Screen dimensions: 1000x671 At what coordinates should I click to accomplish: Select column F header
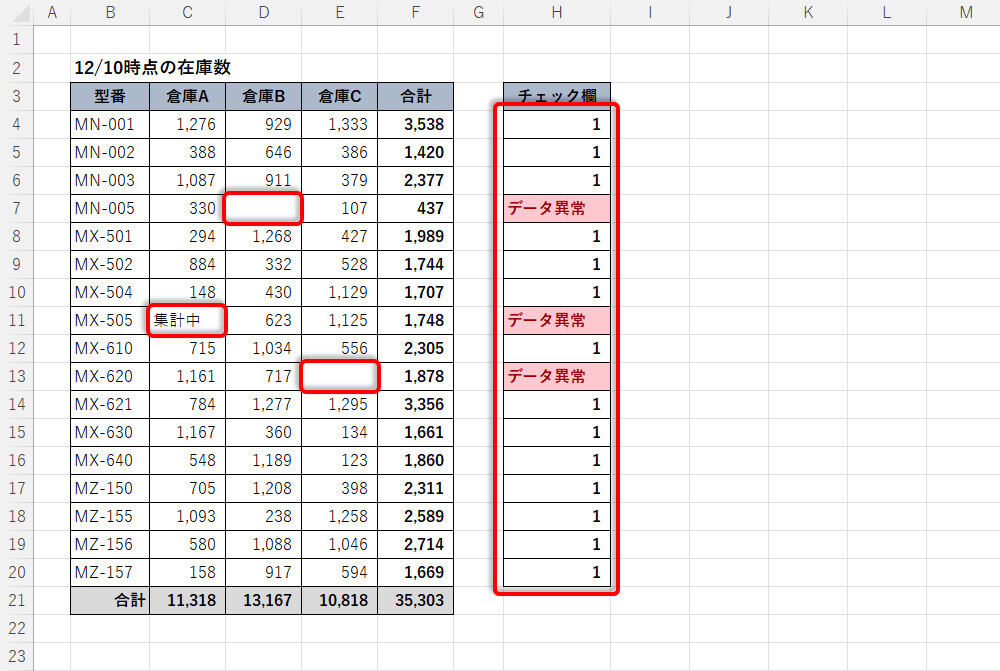coord(415,12)
